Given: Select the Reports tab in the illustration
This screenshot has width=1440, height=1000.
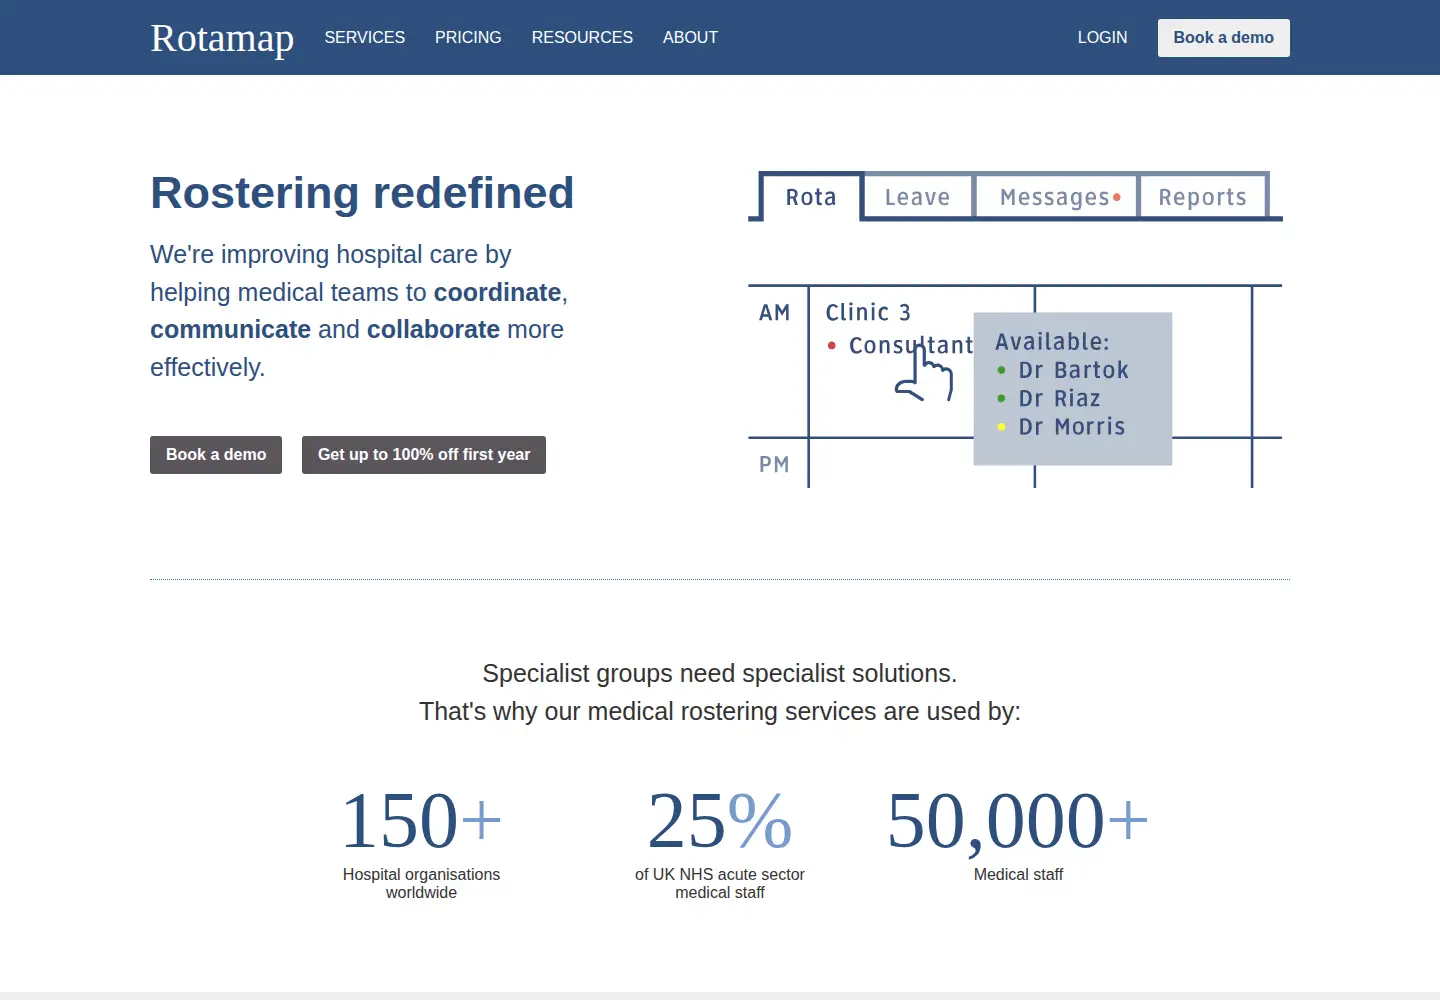Looking at the screenshot, I should click(1203, 197).
